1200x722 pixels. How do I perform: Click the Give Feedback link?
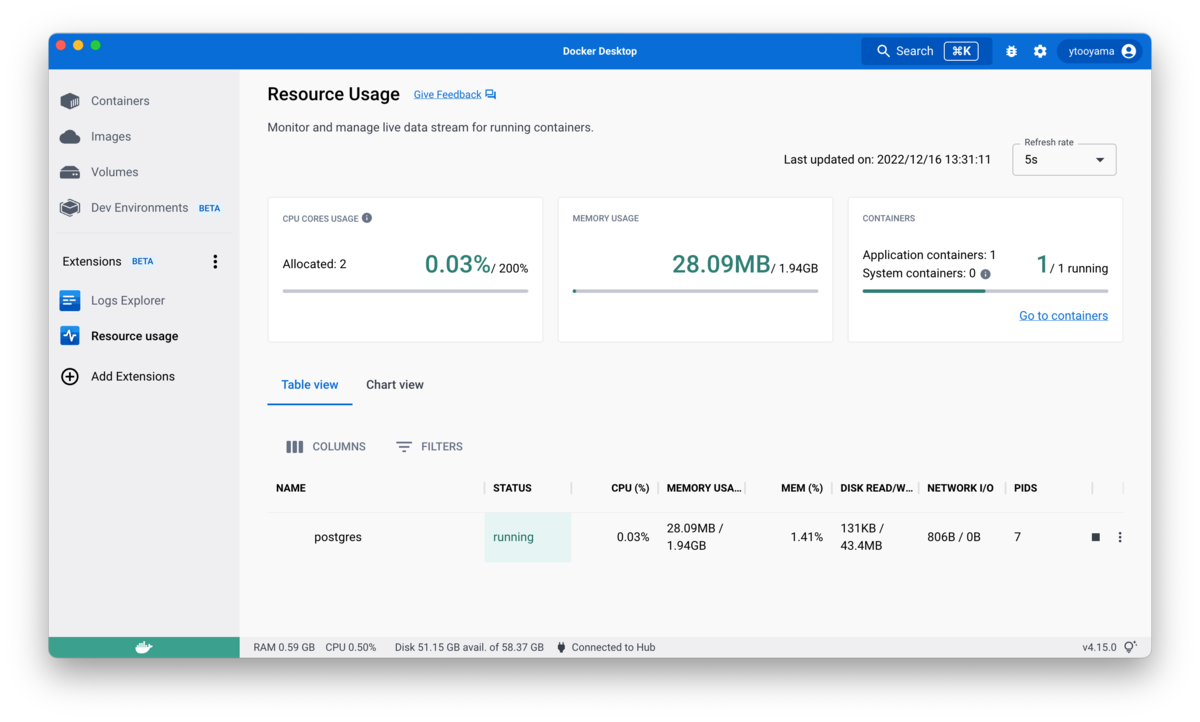(447, 95)
